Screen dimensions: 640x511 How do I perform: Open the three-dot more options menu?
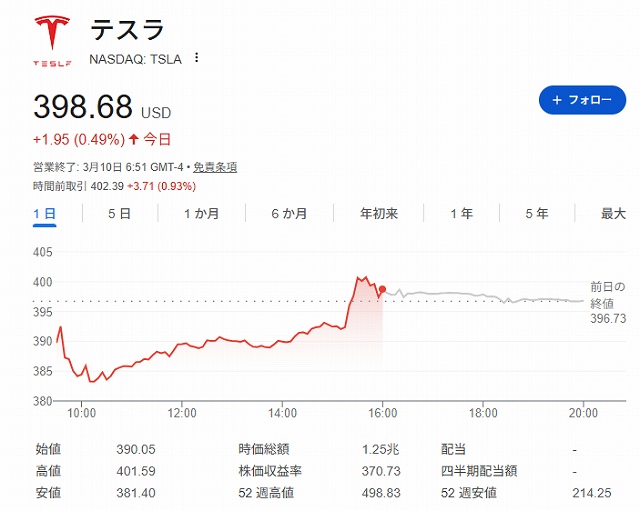click(x=197, y=58)
